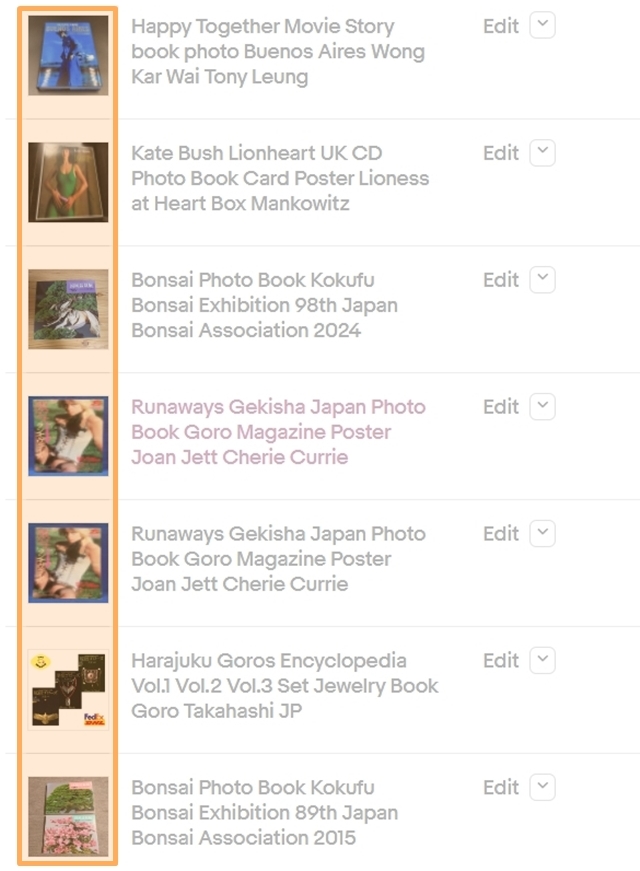Open the dropdown next to Harajuku Goros Edit
Viewport: 640px width, 871px height.
click(543, 660)
